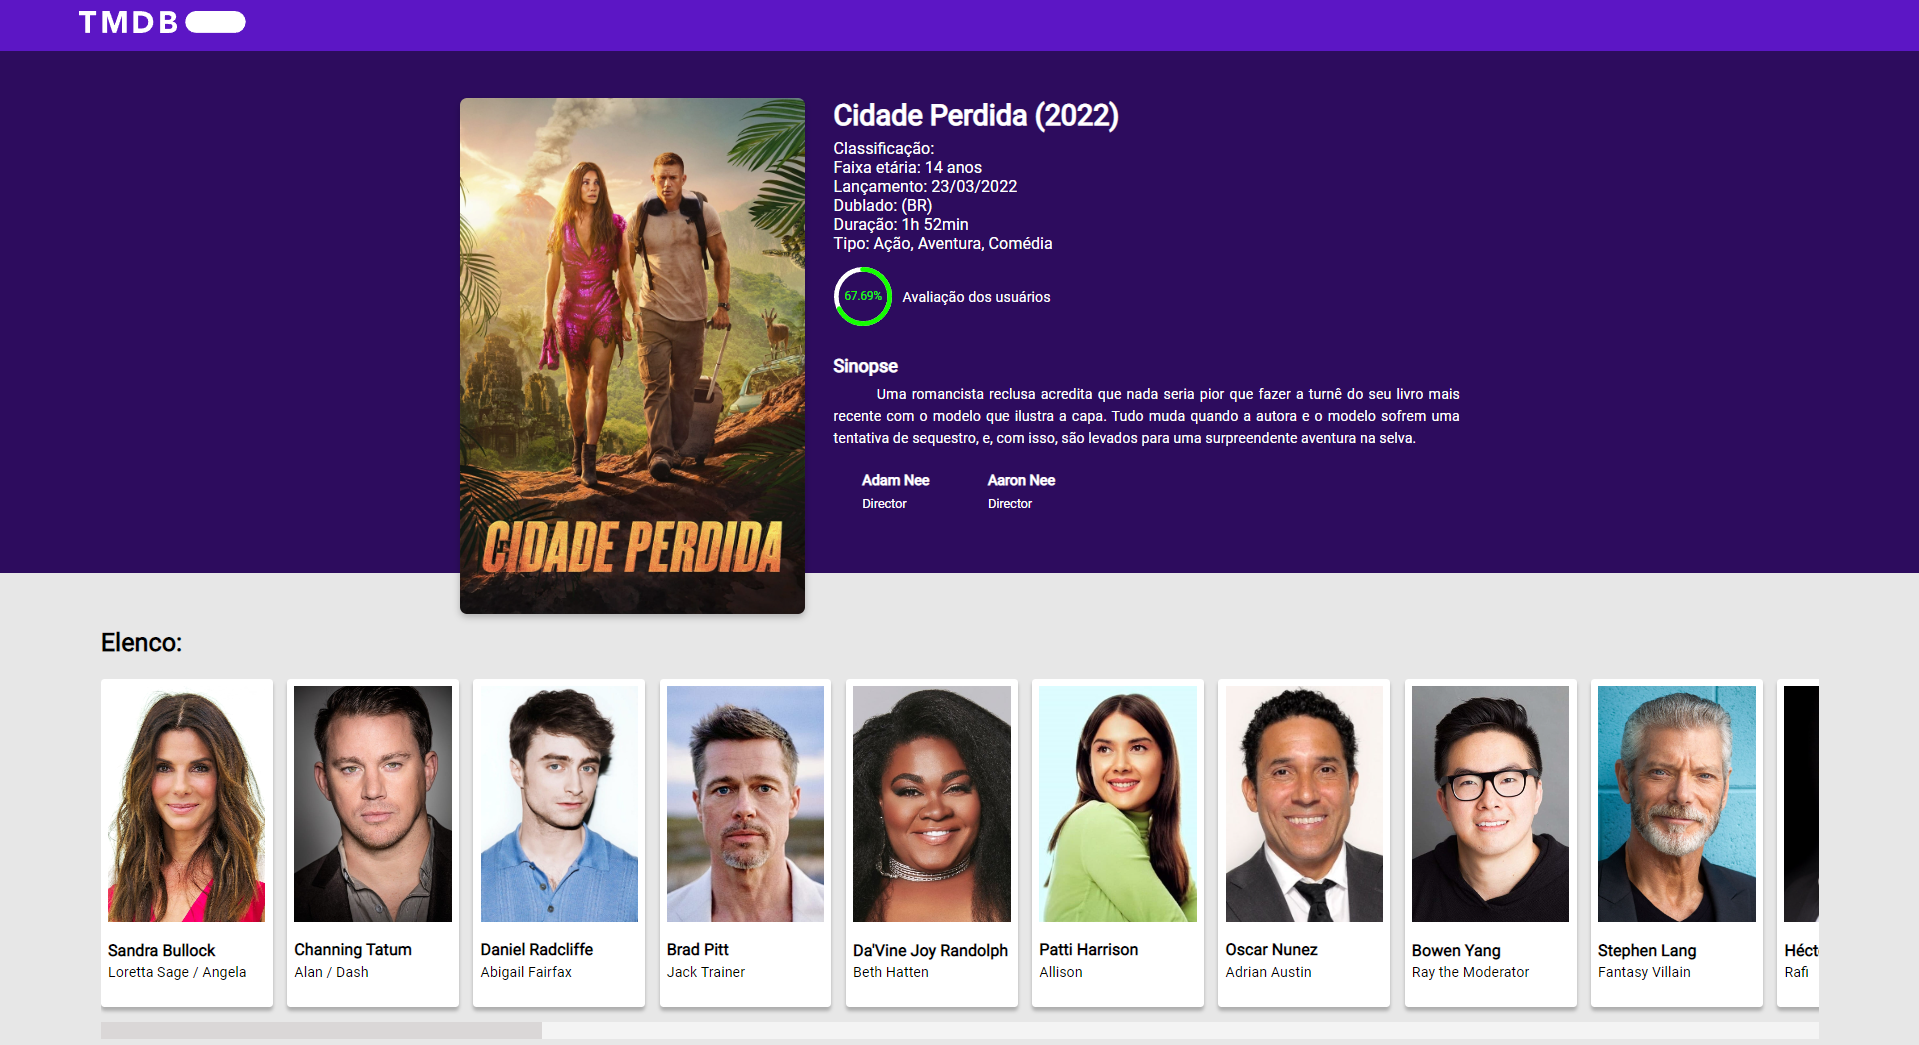Image resolution: width=1919 pixels, height=1045 pixels.
Task: Click the partially visible Héctor cast card
Action: (1798, 843)
